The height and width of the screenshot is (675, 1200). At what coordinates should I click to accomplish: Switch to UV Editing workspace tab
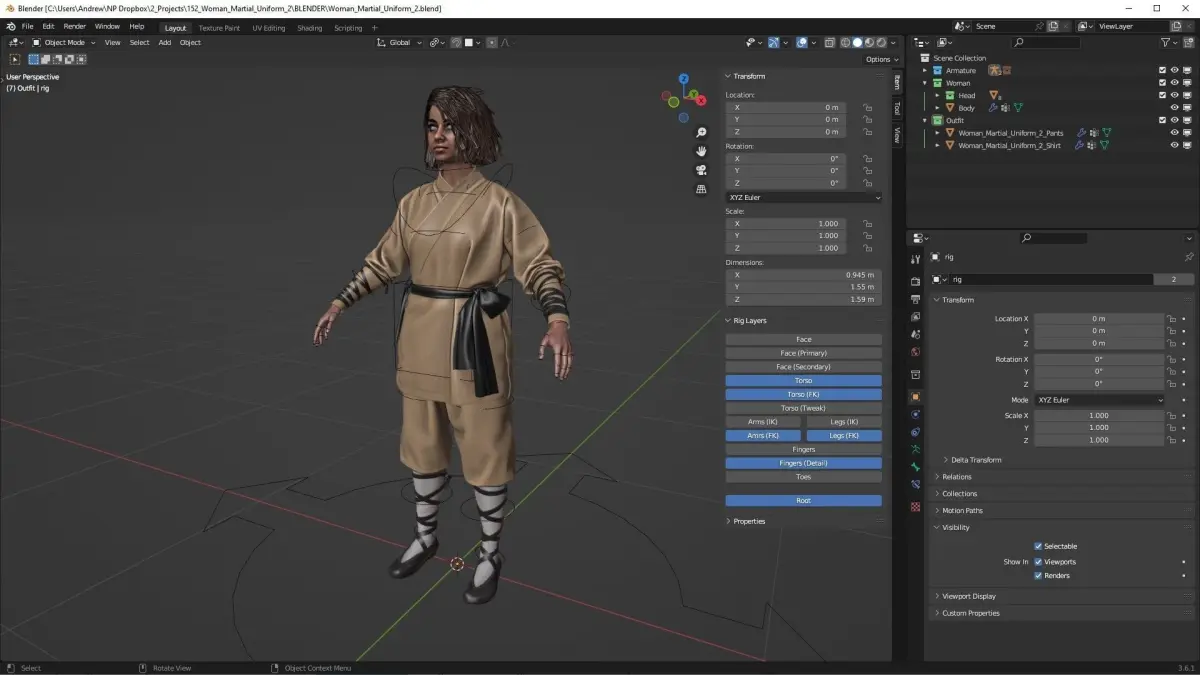point(269,28)
